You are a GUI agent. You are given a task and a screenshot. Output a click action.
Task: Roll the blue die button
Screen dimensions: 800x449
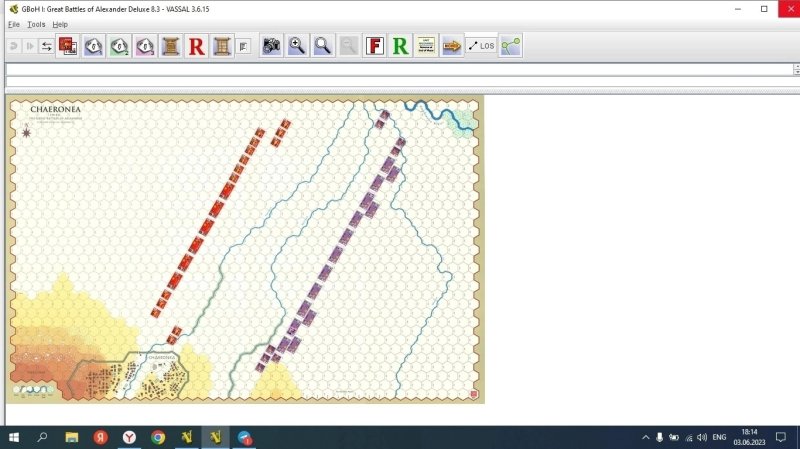coord(93,46)
